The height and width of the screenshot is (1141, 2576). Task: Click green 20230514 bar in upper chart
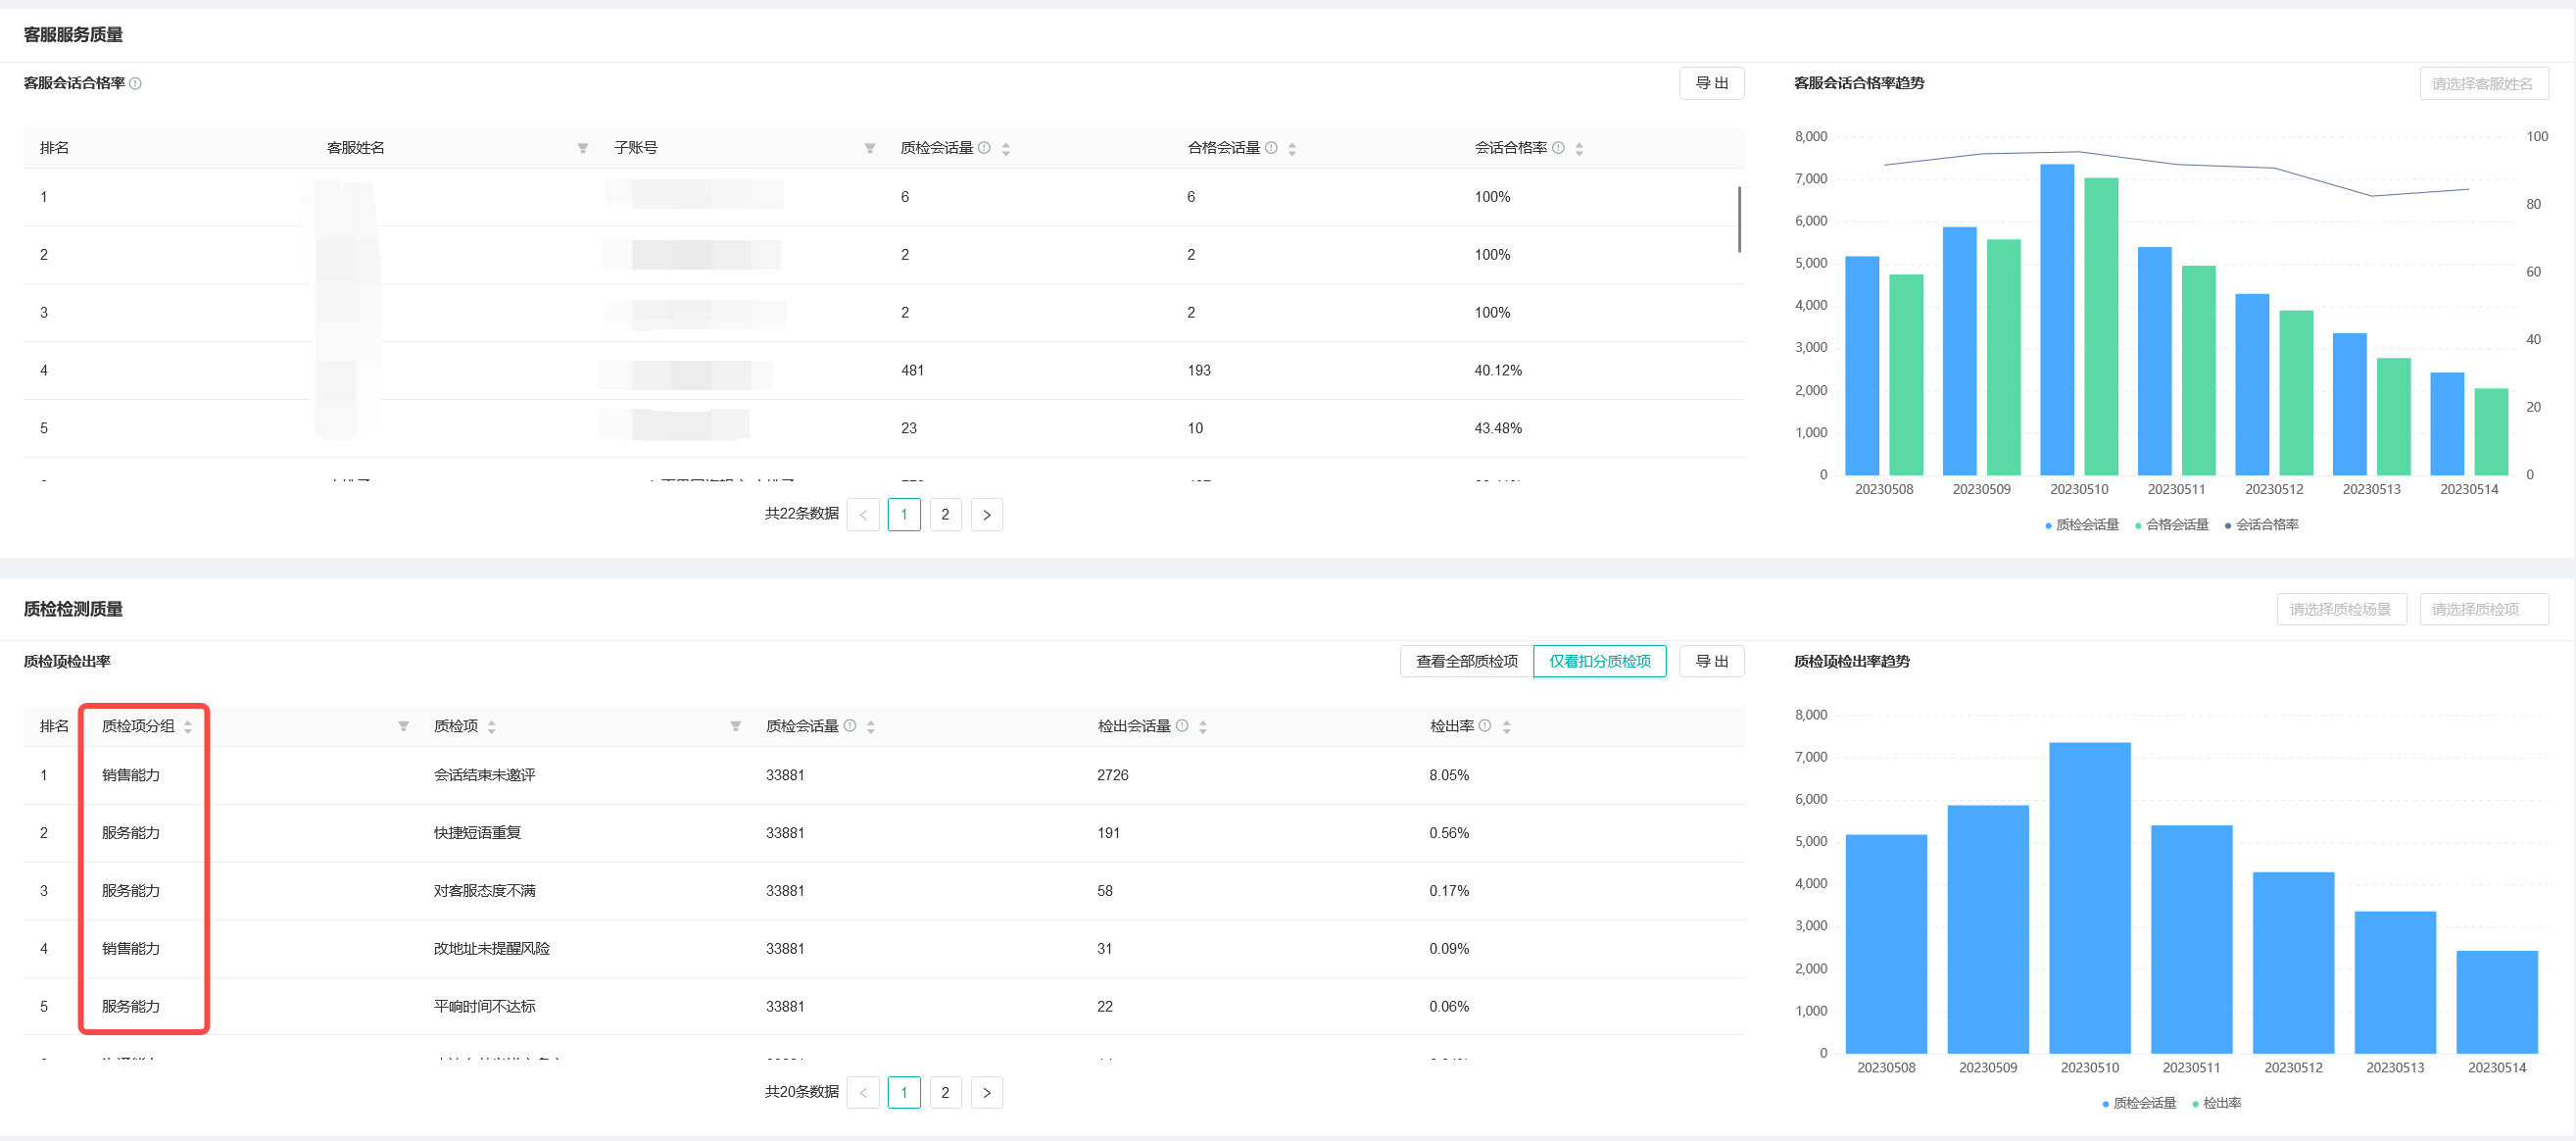(2491, 432)
